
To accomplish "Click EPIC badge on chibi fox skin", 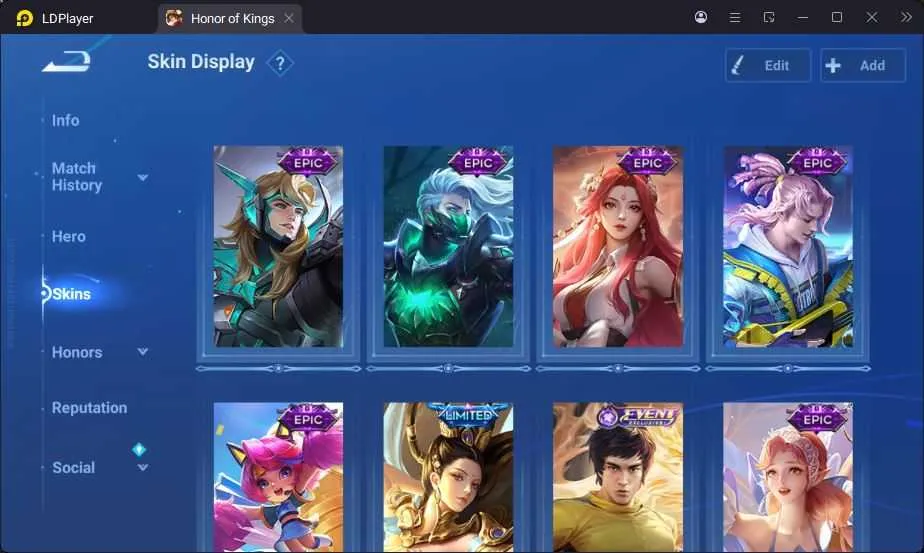I will (308, 419).
